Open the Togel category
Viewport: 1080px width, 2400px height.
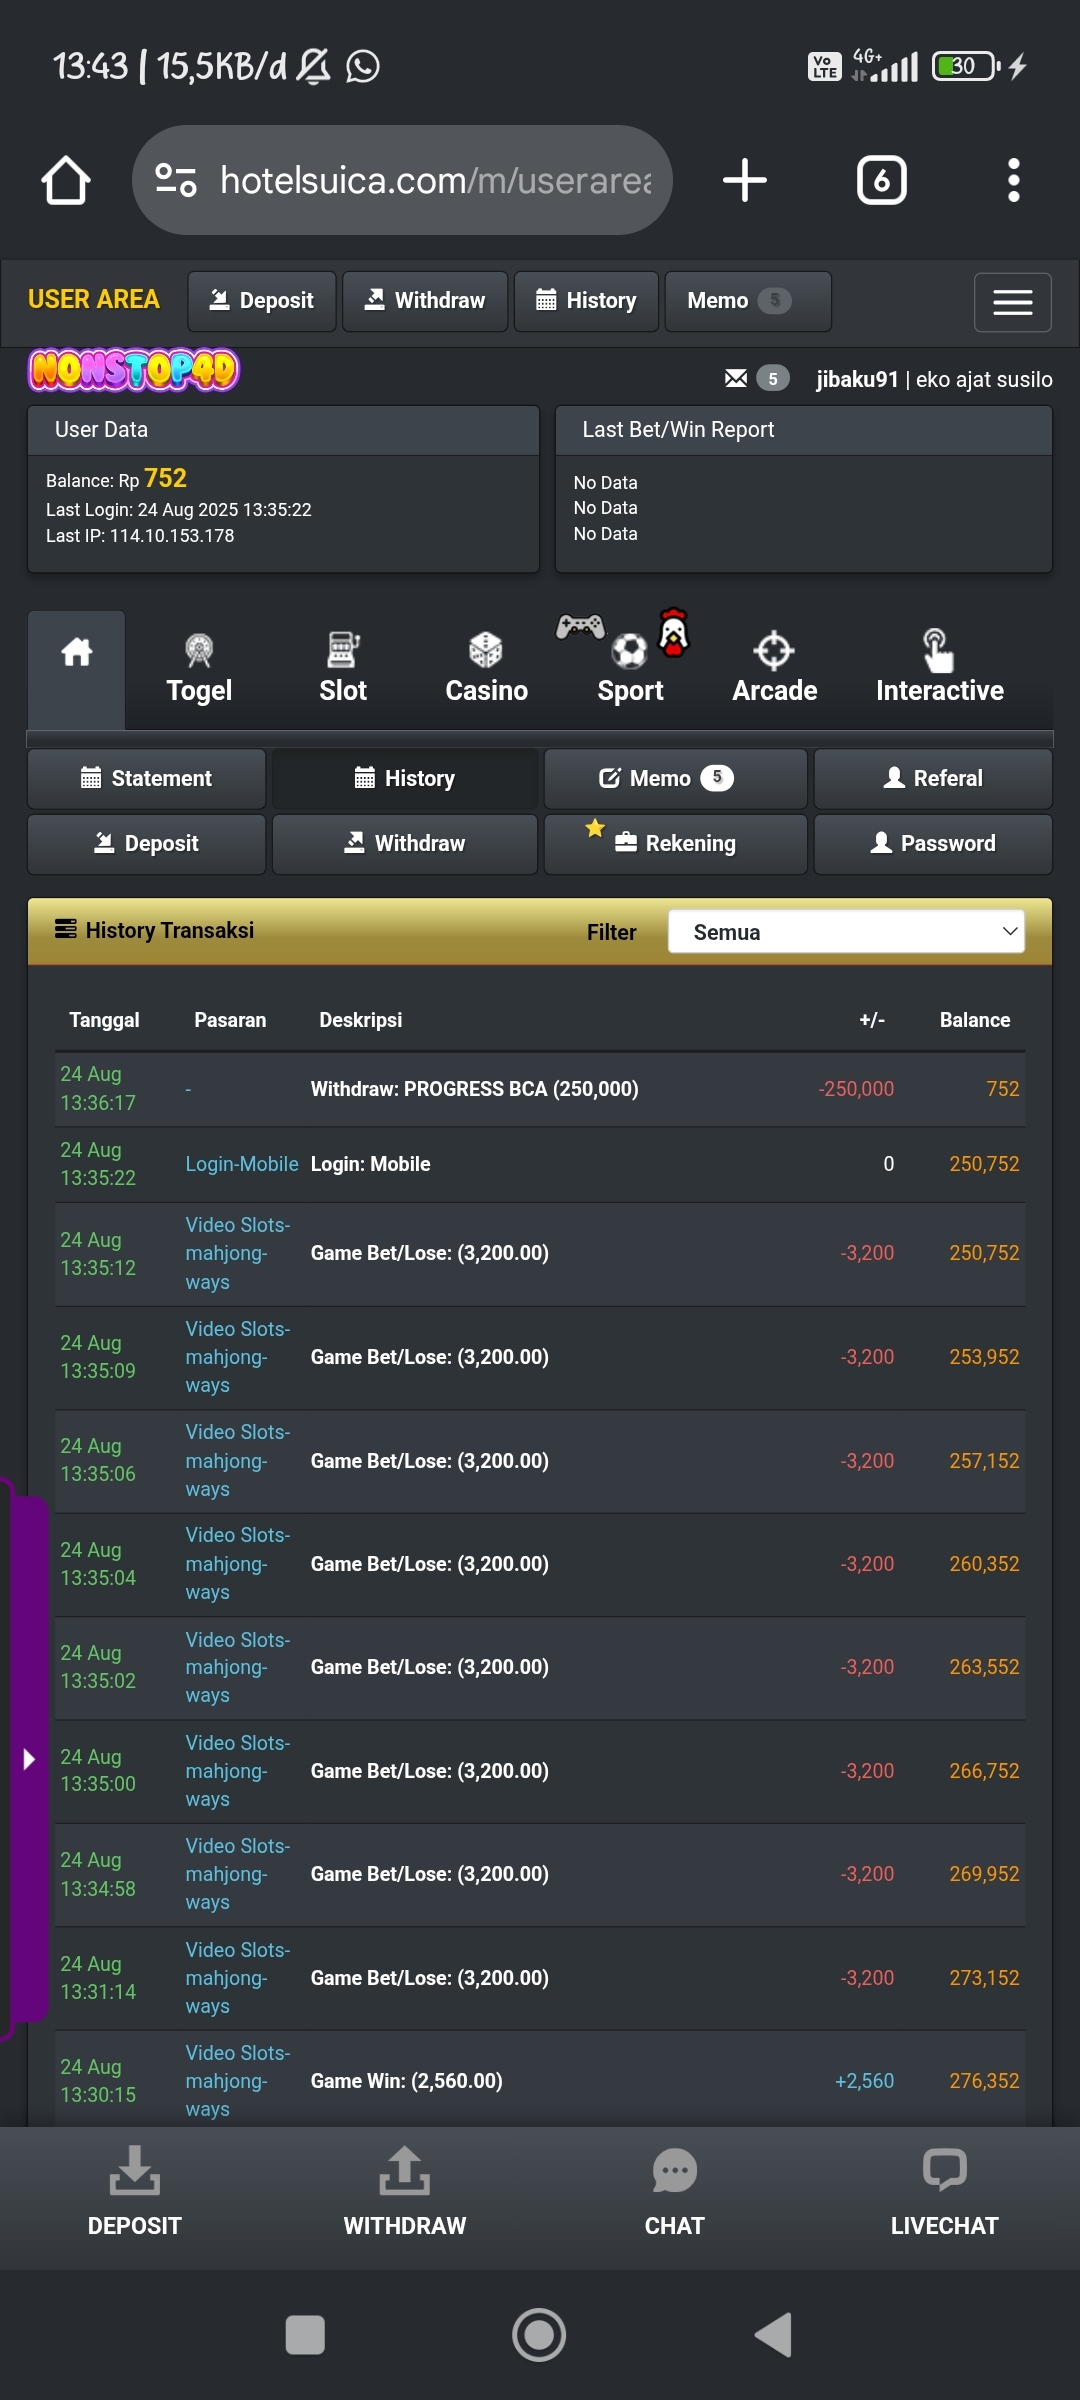click(199, 668)
